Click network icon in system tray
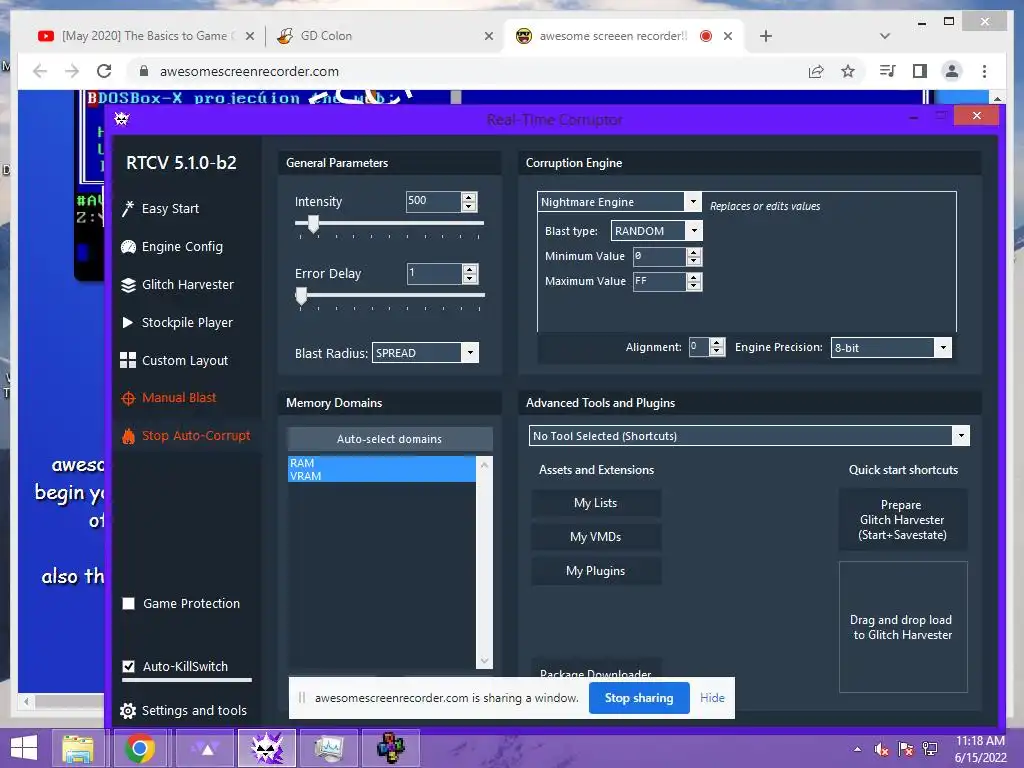The height and width of the screenshot is (768, 1024). click(930, 749)
